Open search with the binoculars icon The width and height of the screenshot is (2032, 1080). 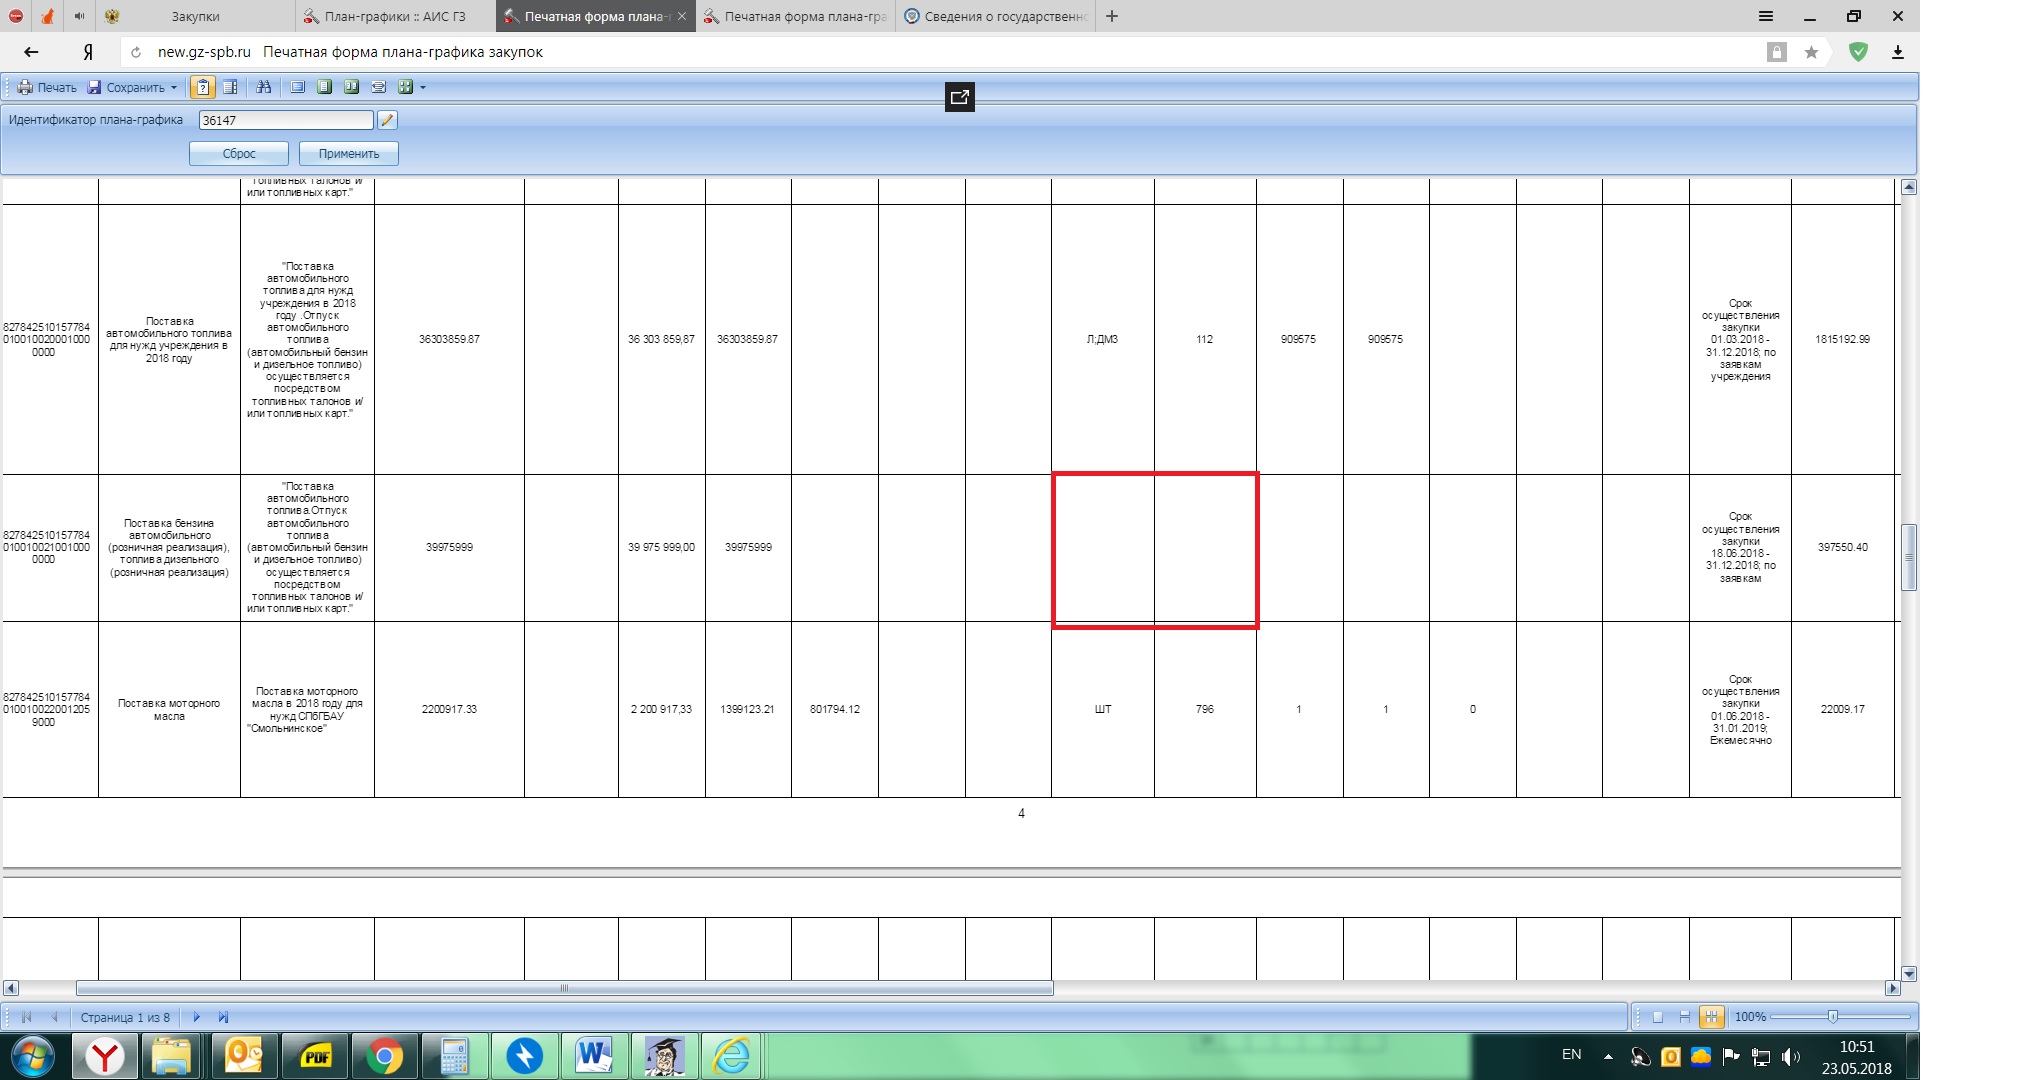tap(264, 87)
